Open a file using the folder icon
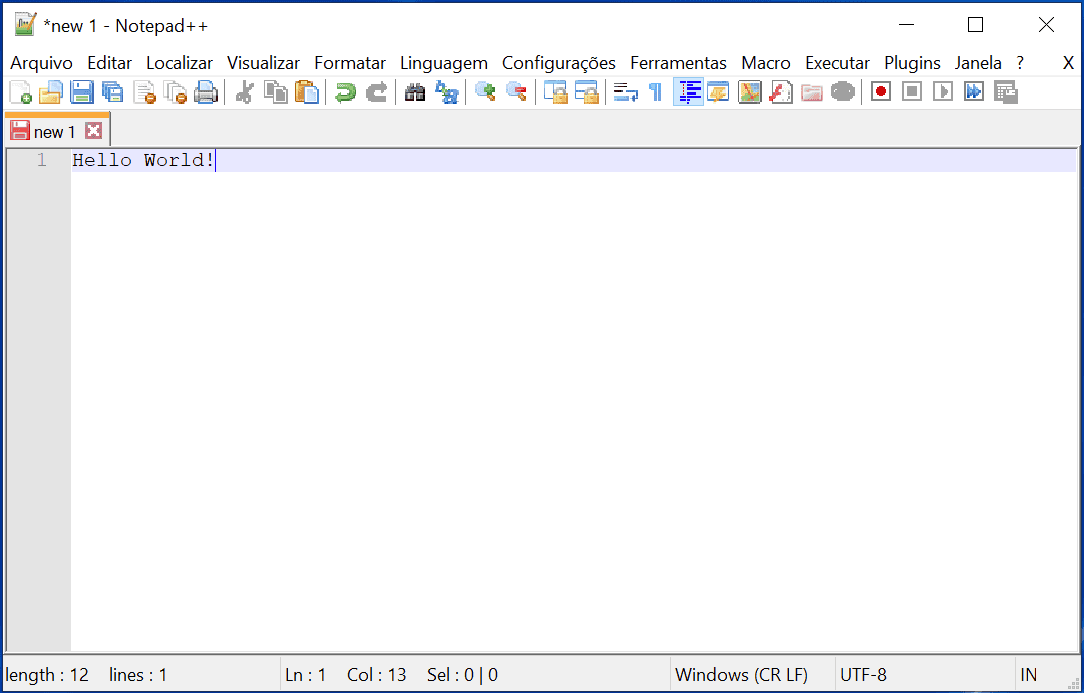This screenshot has width=1084, height=693. 51,93
